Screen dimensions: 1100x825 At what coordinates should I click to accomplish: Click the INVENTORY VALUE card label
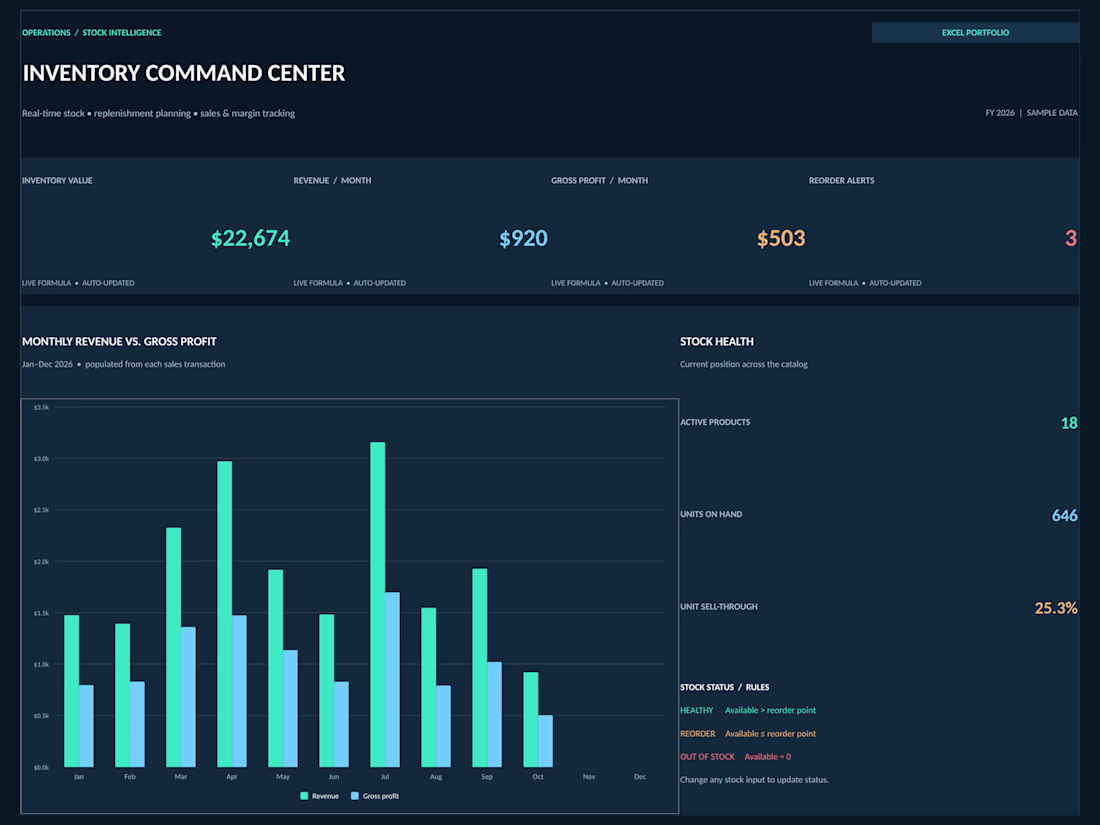coord(57,180)
